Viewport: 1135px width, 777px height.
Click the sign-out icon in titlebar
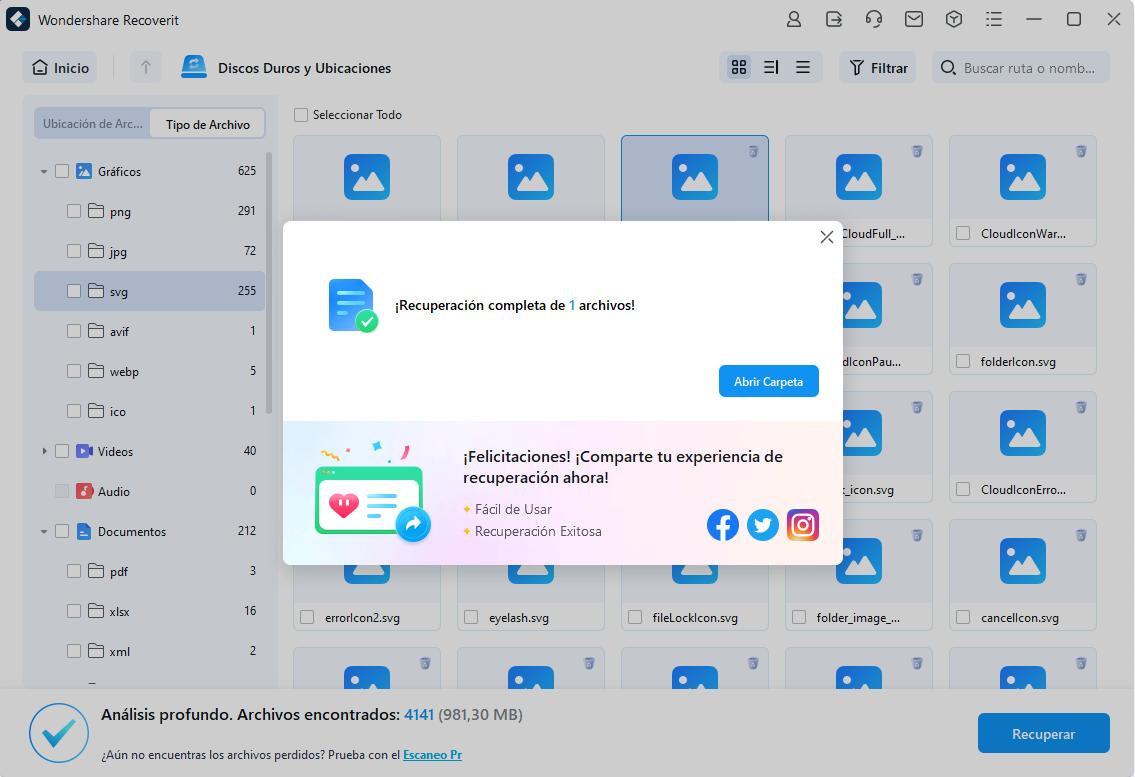tap(834, 19)
